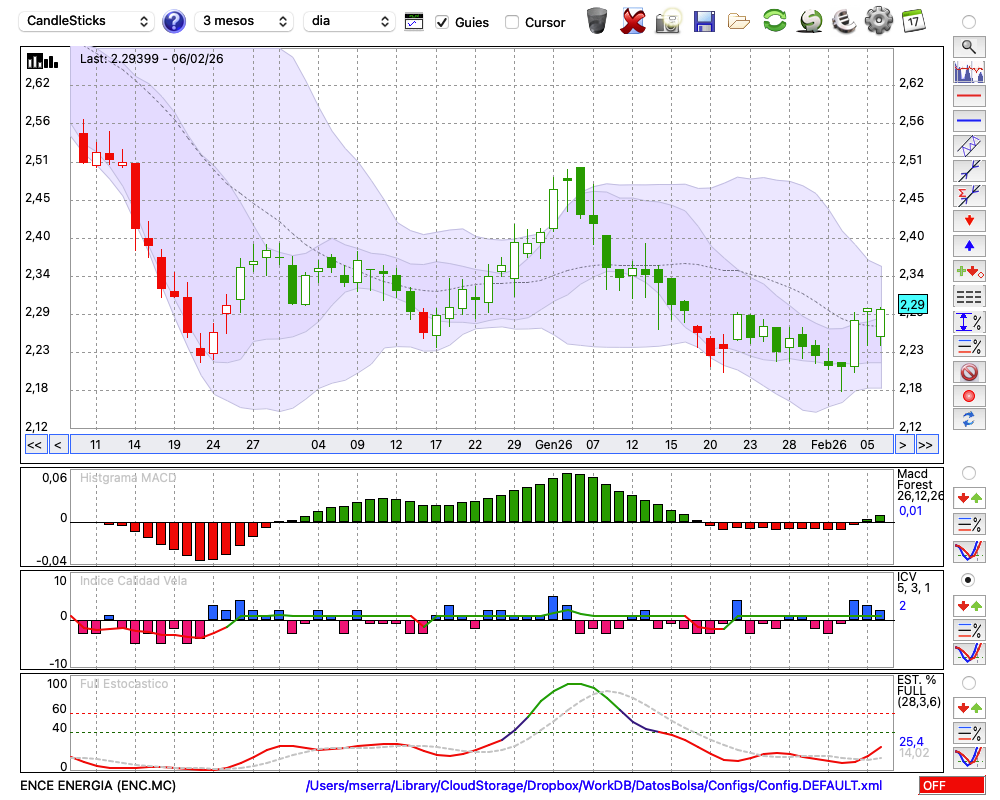Click the blue floppy disk save icon
The width and height of the screenshot is (1000, 800).
pos(704,21)
